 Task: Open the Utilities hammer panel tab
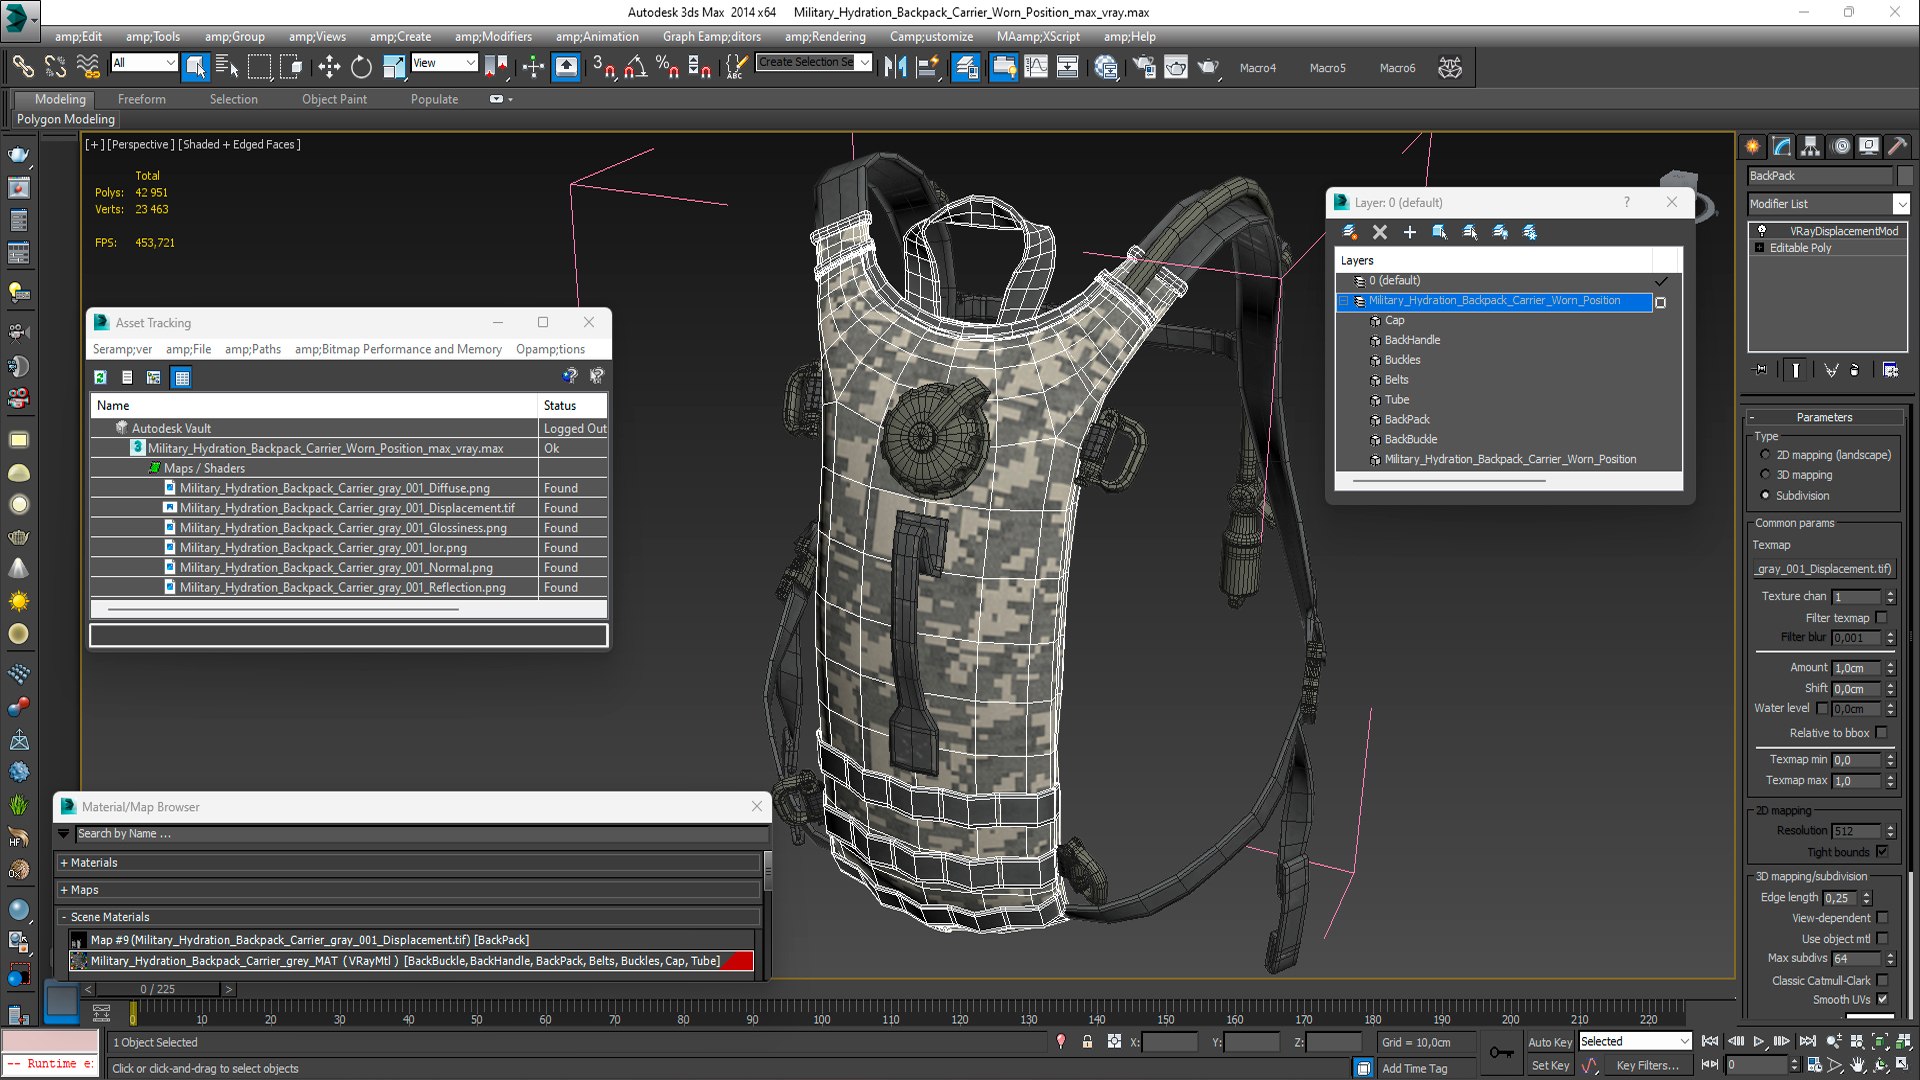(1897, 146)
